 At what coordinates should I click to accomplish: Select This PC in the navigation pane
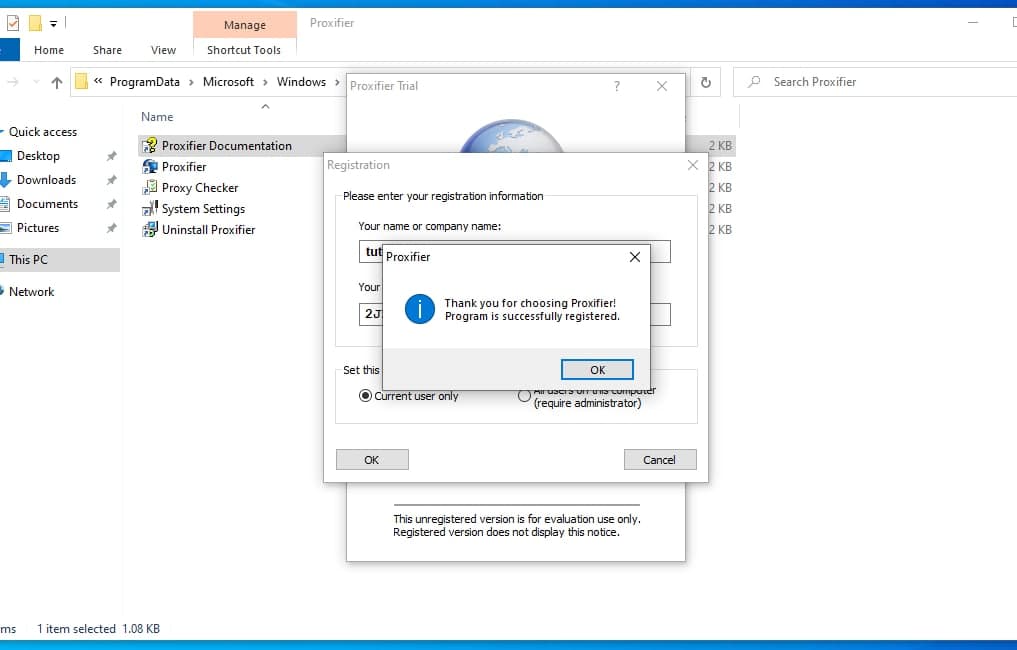pyautogui.click(x=28, y=260)
